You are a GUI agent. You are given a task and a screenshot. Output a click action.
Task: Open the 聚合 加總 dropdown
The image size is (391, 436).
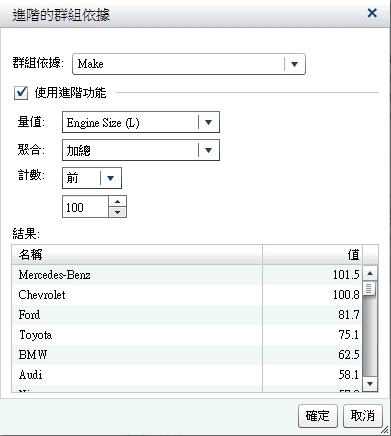141,150
